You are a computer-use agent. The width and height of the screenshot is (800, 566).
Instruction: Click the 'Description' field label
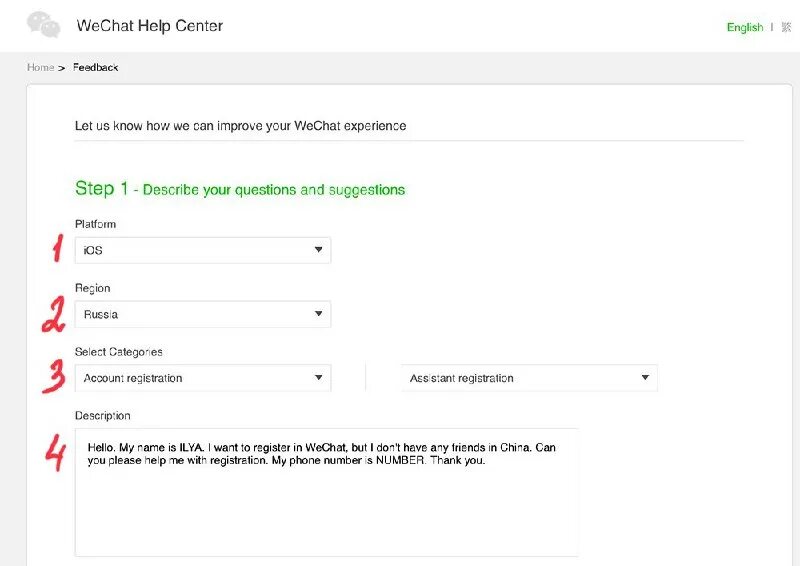[x=103, y=415]
